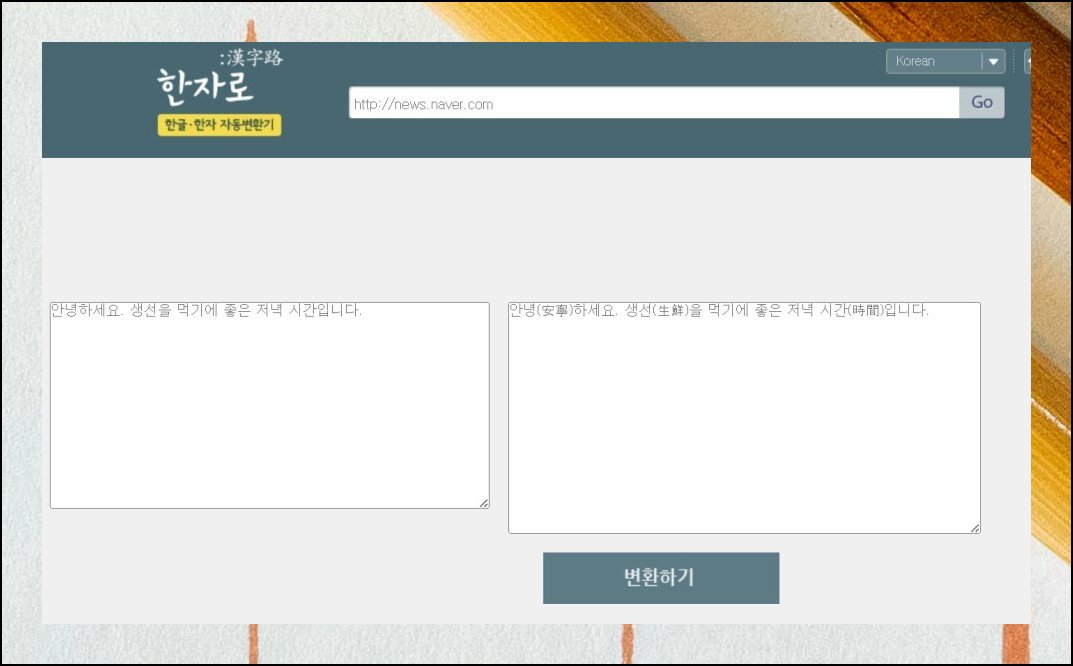Click the right hanja-converted output text area

[744, 418]
